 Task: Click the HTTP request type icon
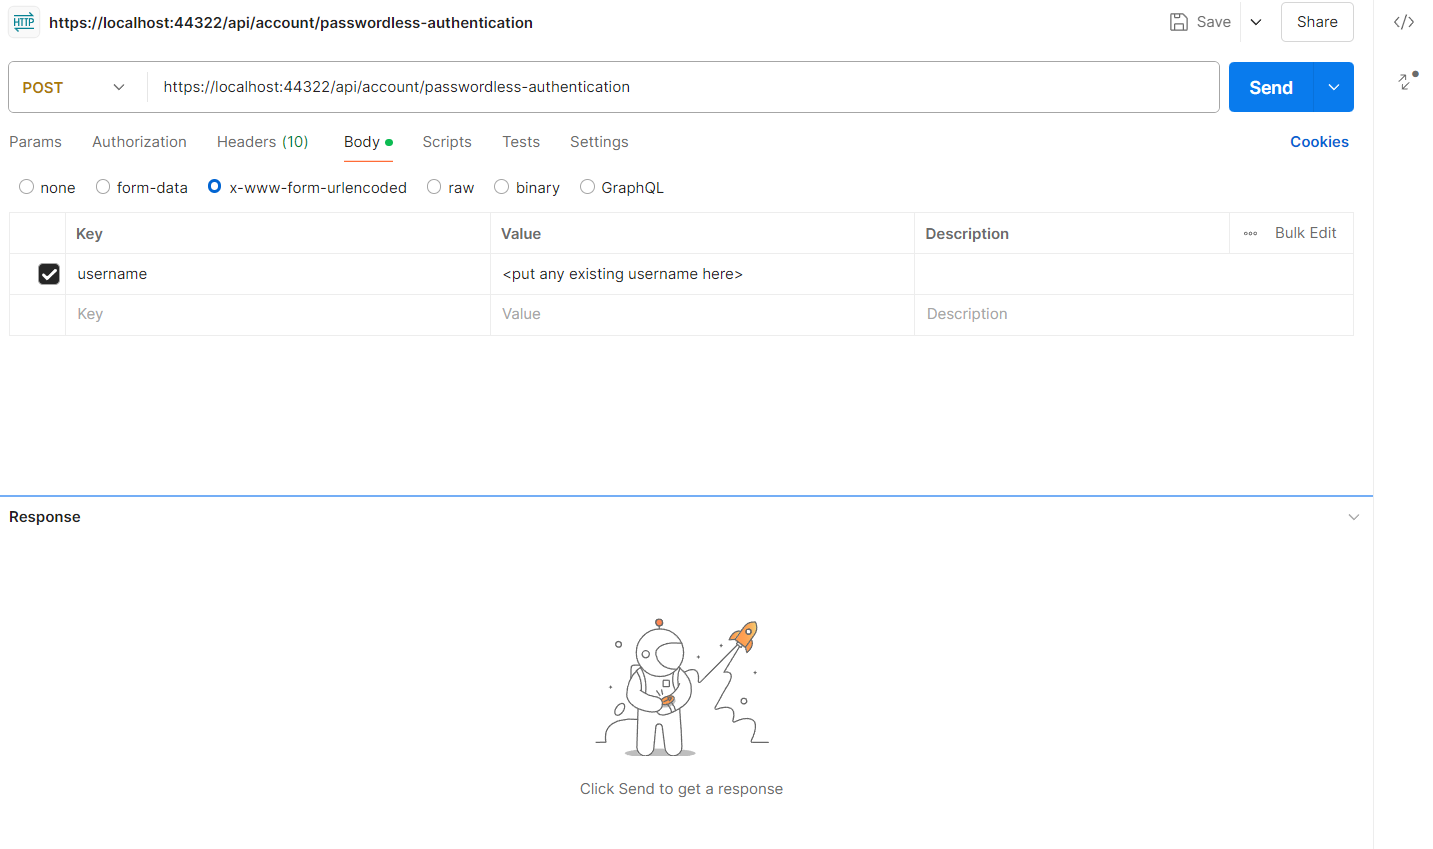point(24,22)
